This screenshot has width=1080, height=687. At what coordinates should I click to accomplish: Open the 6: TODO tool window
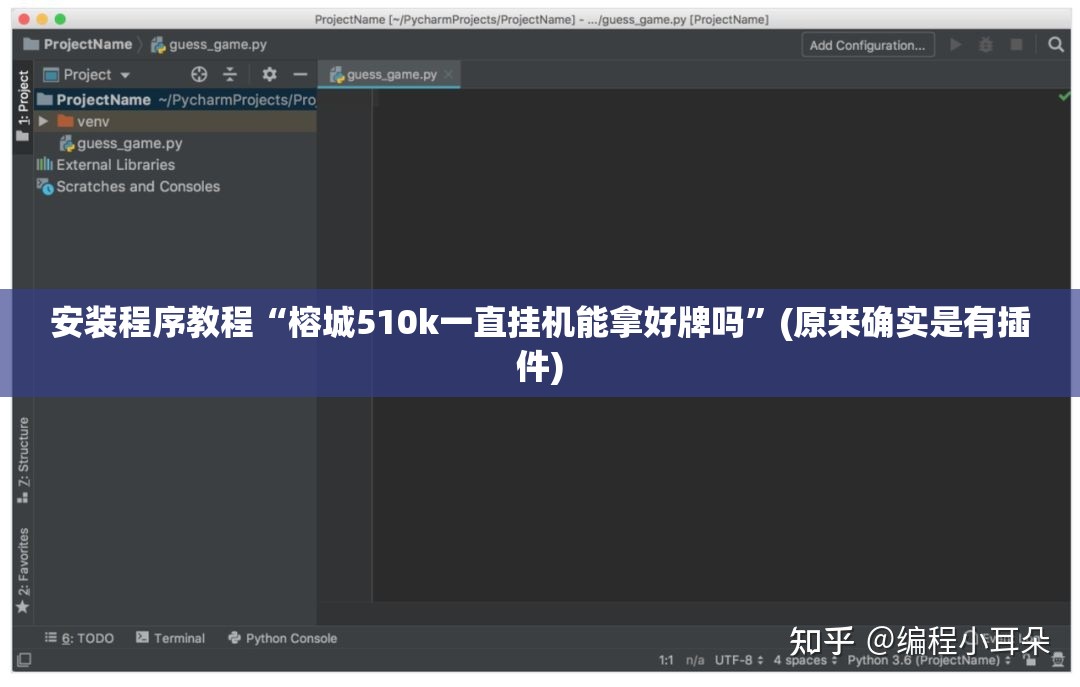(x=79, y=638)
